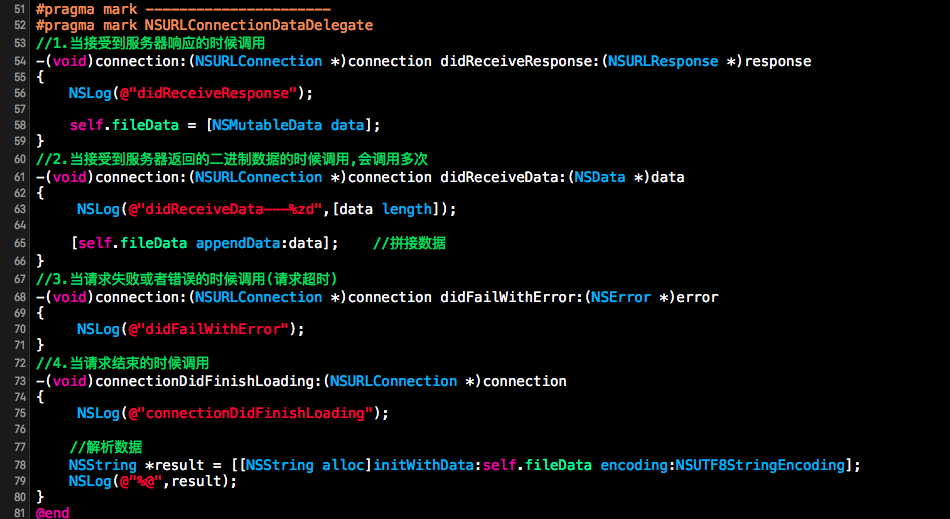Click line number 61 in the gutter

click(x=19, y=177)
